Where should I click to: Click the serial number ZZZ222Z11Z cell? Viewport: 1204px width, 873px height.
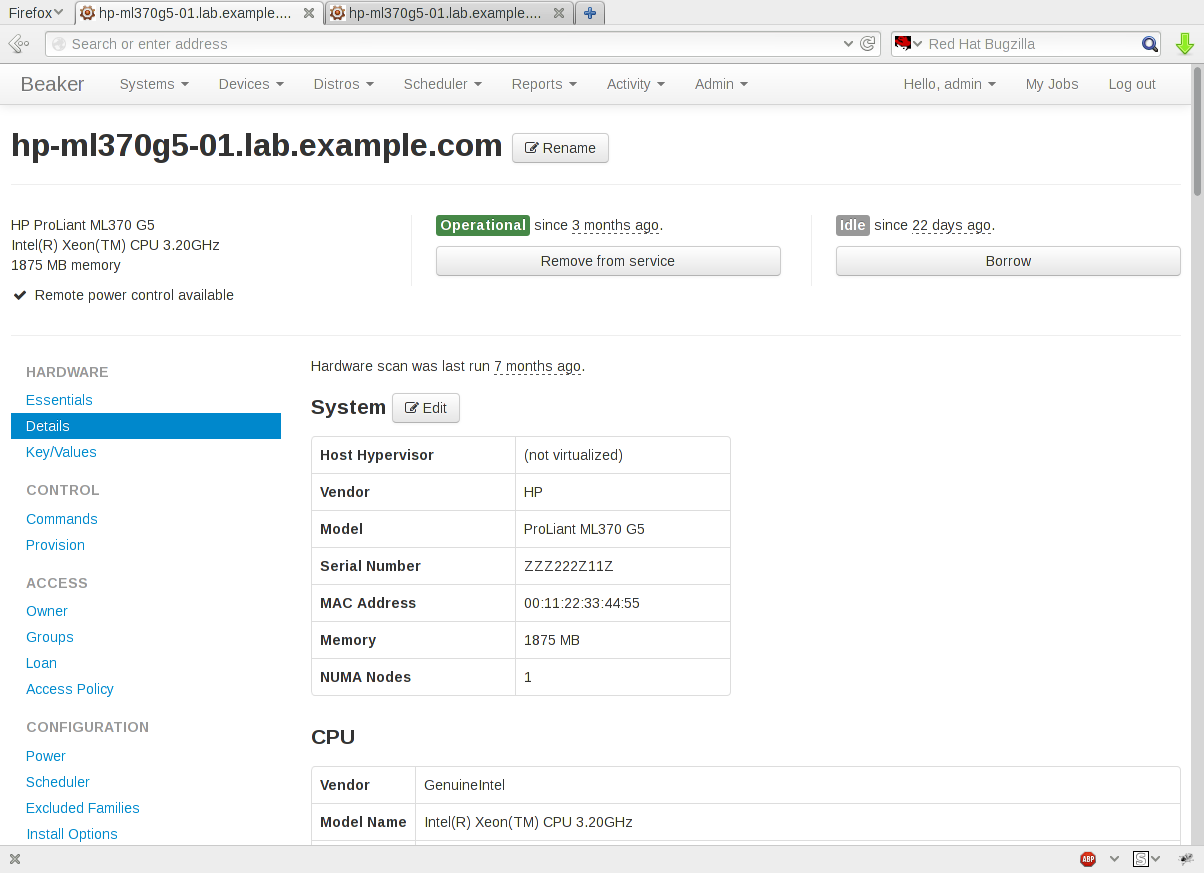[623, 566]
